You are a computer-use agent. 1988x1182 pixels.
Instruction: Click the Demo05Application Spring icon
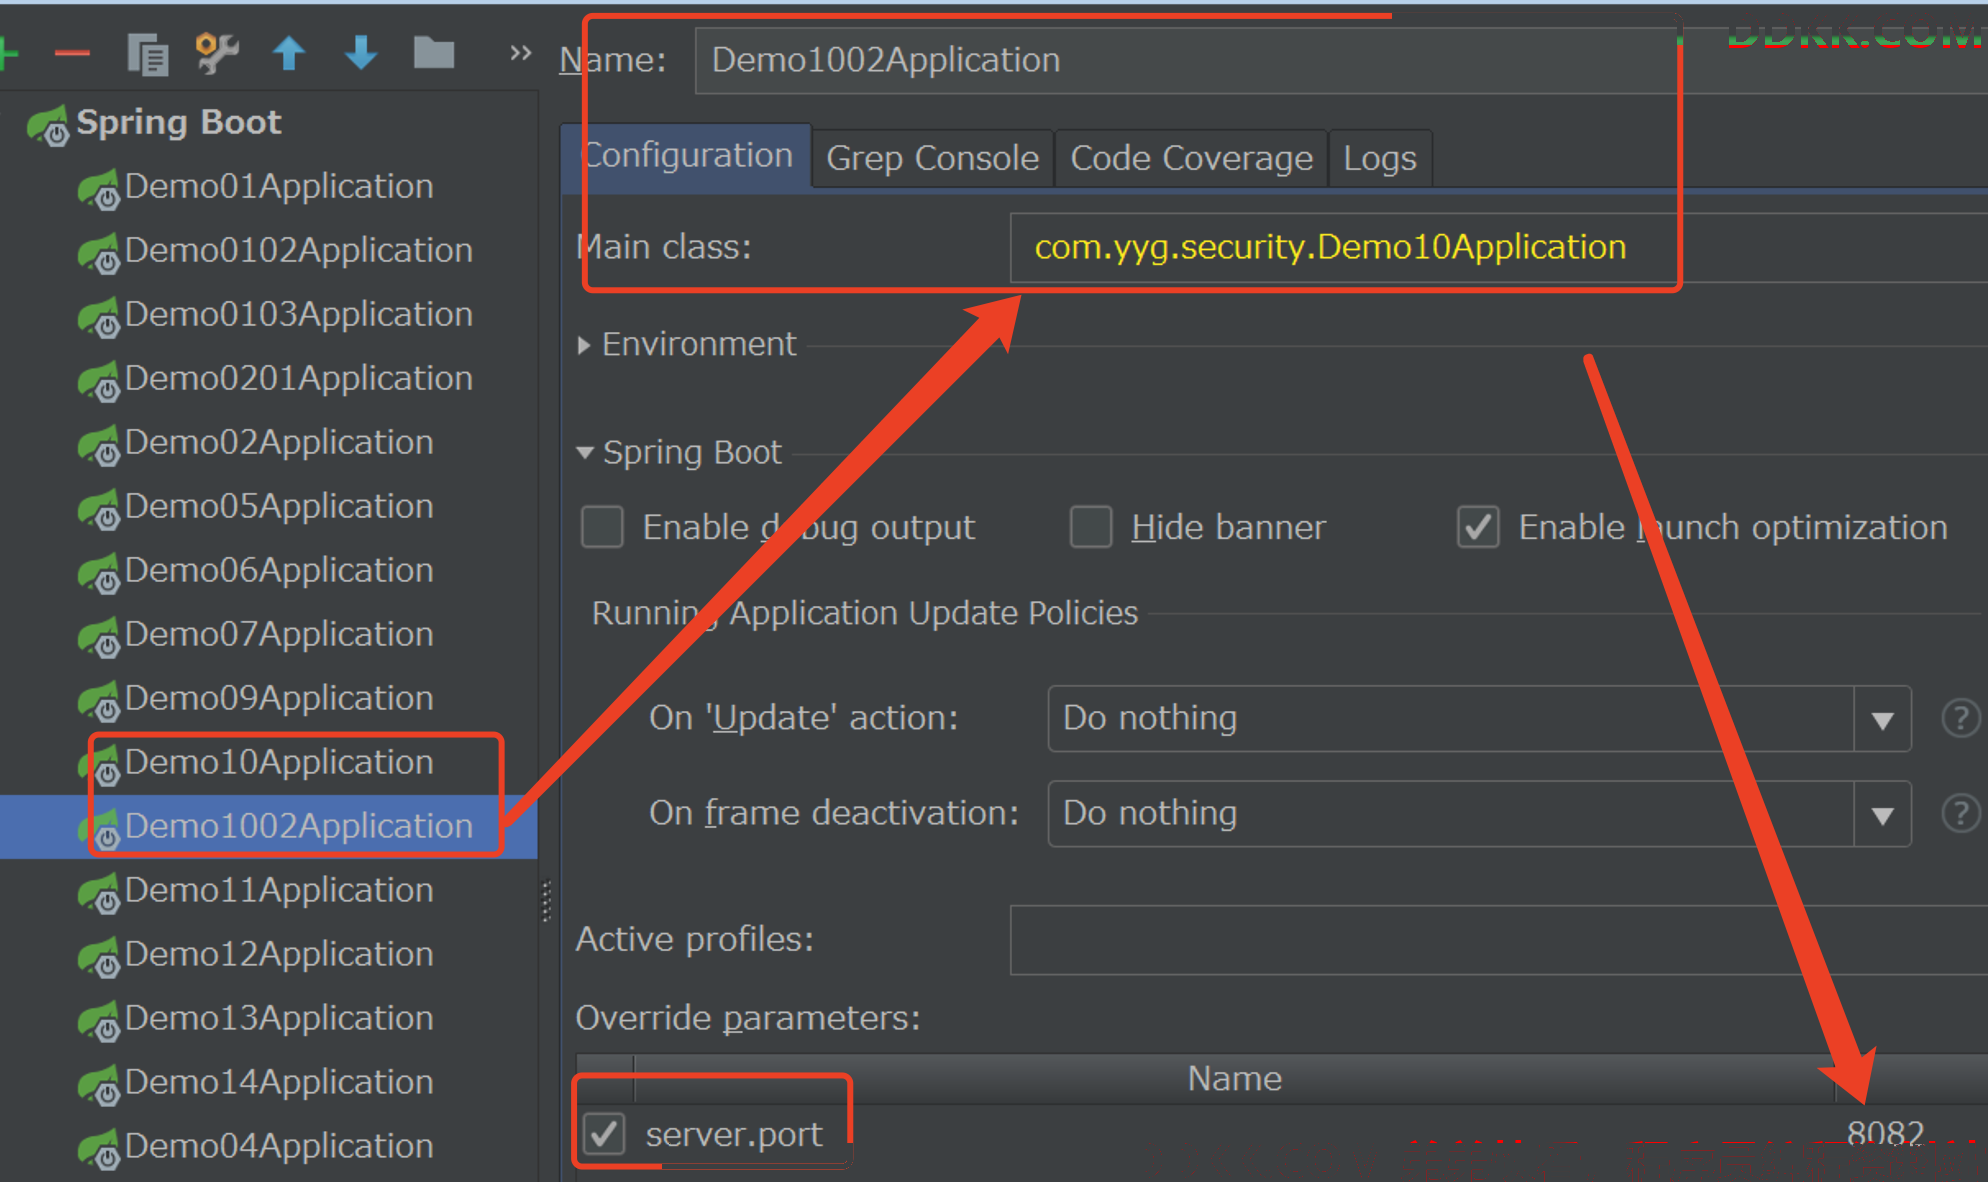[x=99, y=509]
